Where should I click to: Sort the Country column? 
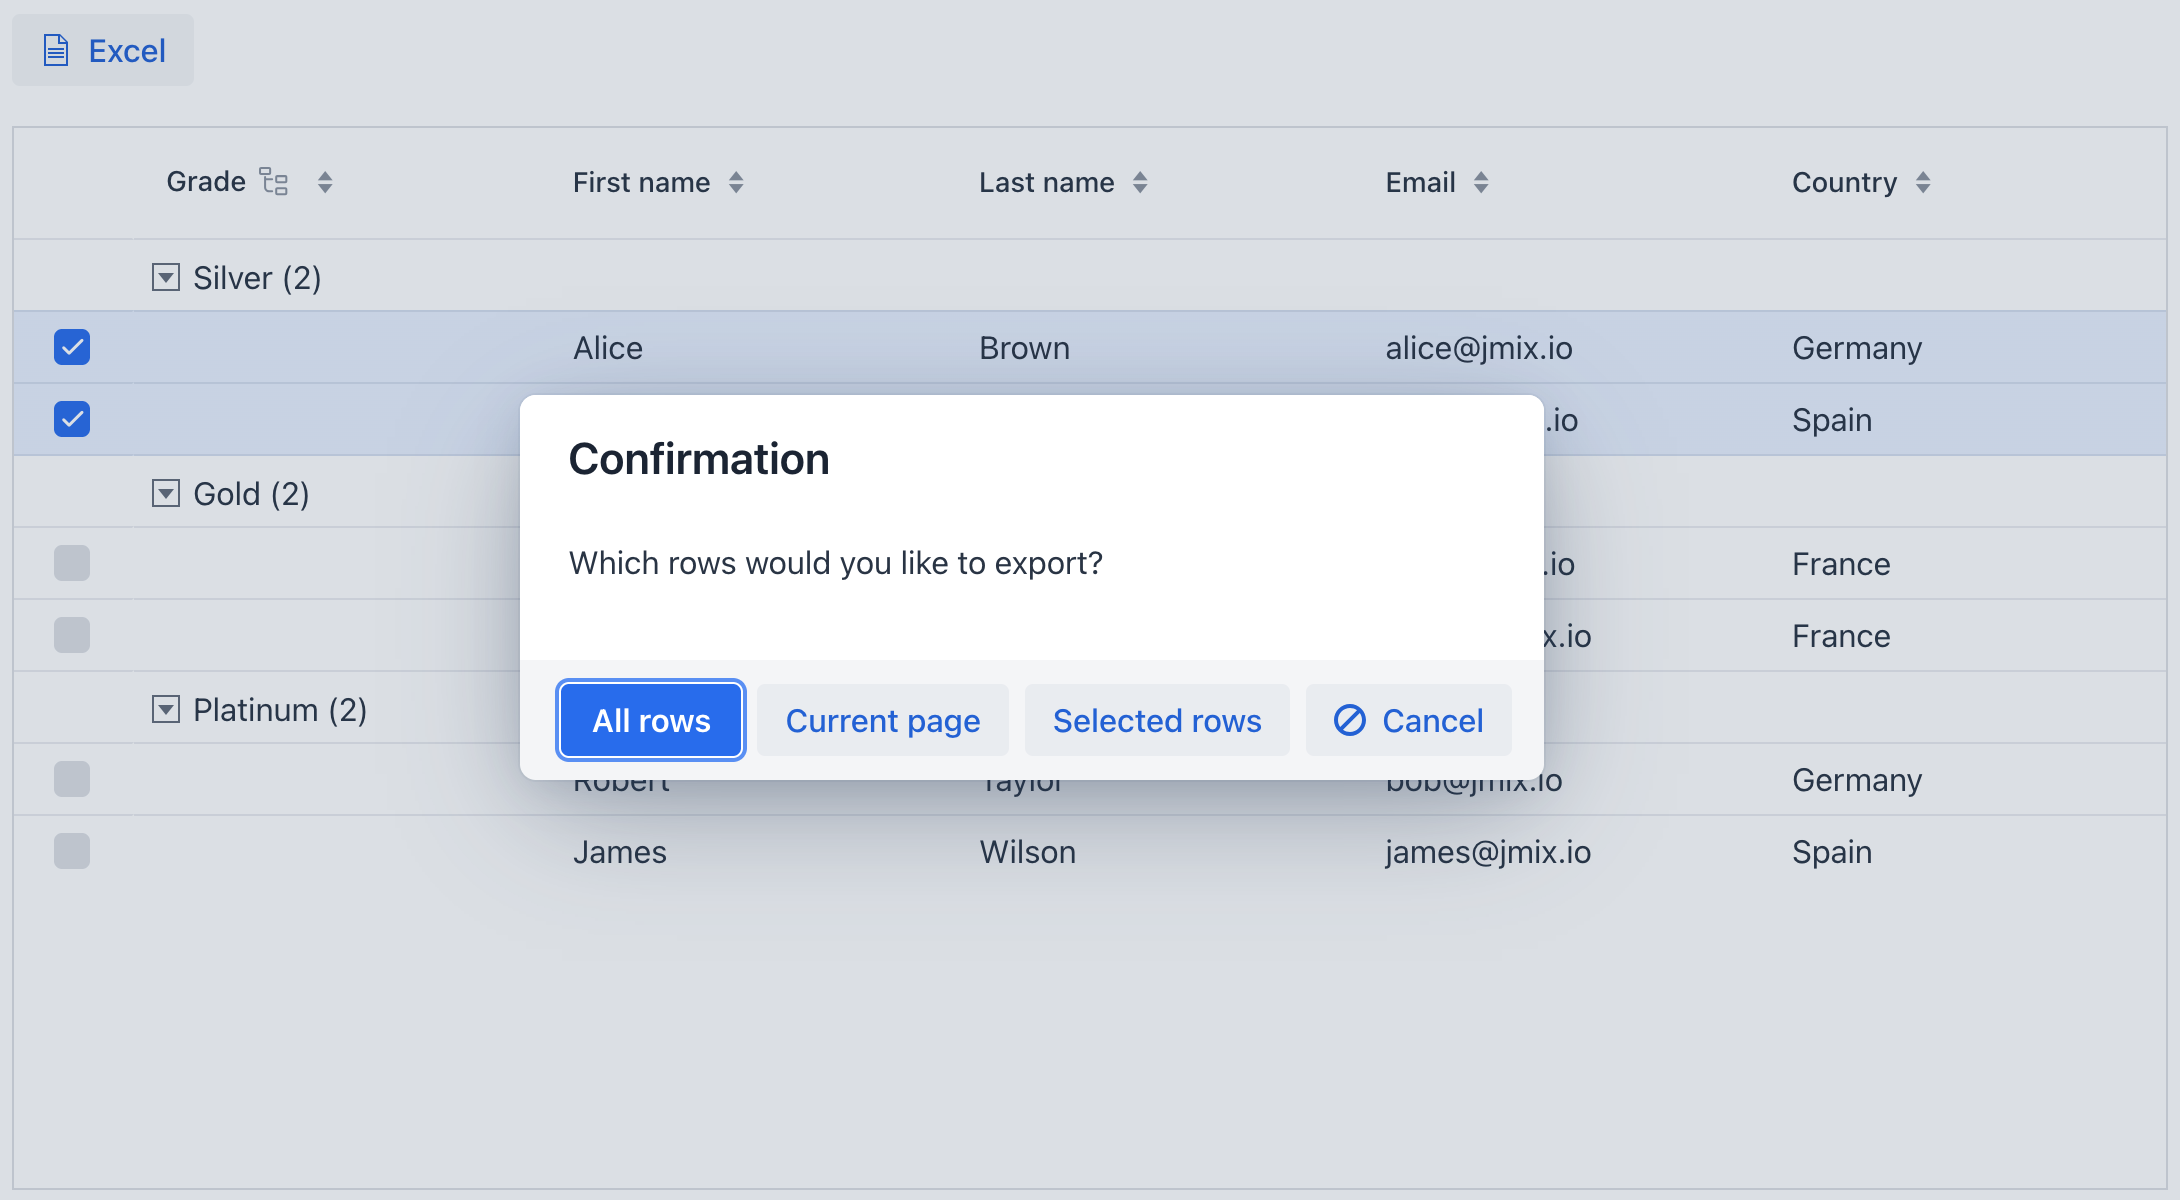click(x=1924, y=182)
